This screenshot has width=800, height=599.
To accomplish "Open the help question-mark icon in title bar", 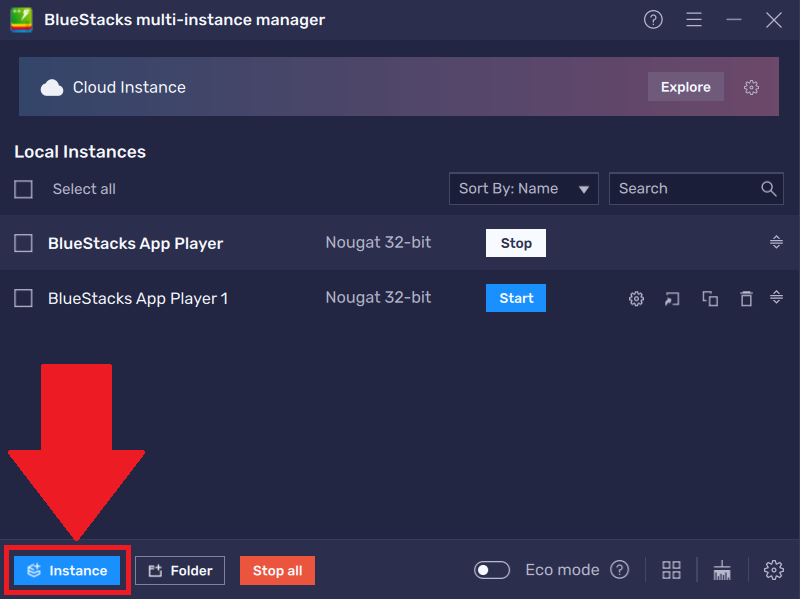I will pos(653,20).
